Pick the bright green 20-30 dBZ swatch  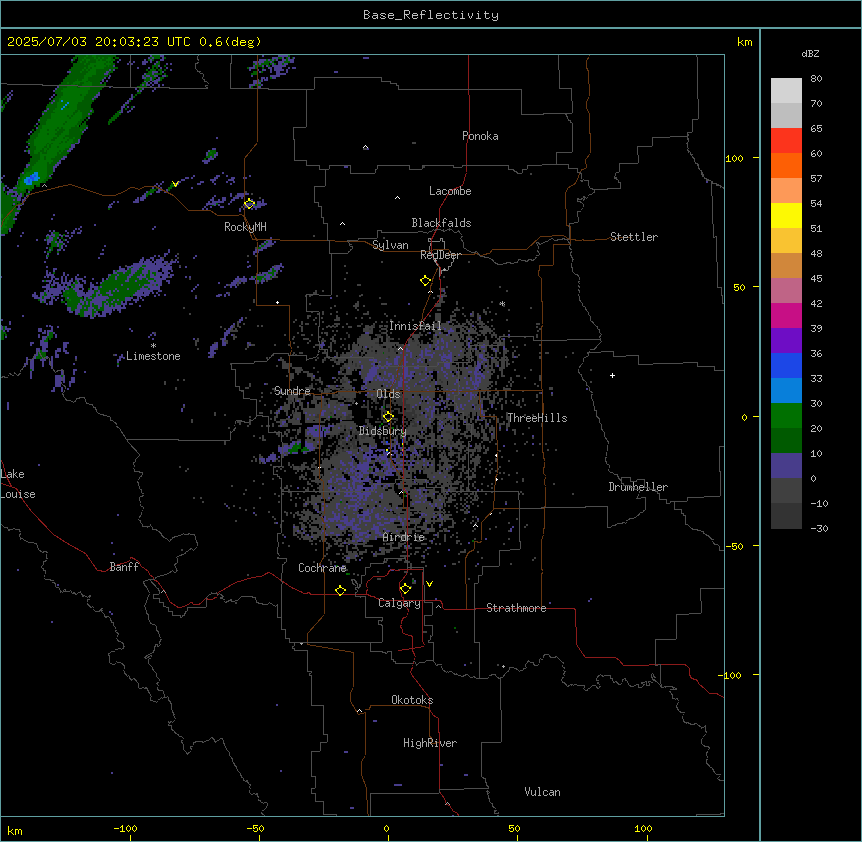point(786,416)
